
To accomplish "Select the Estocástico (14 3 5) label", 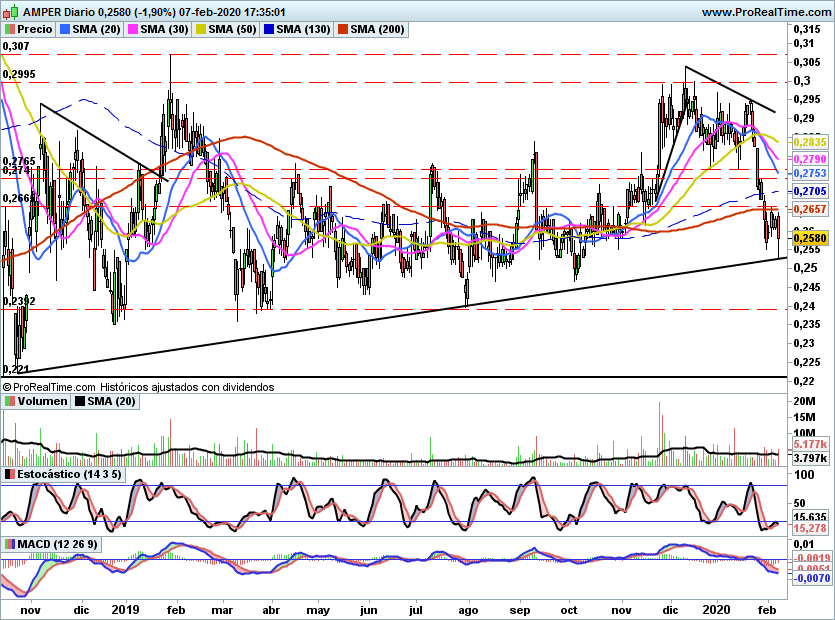I will coord(69,474).
